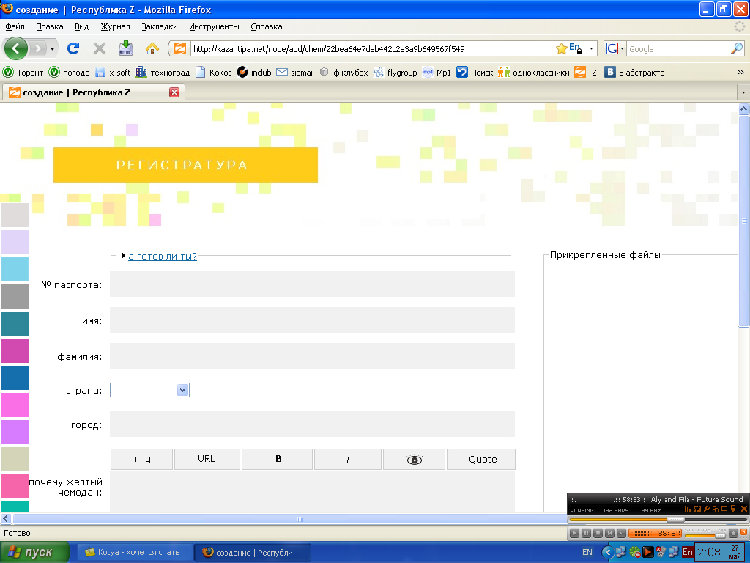Viewport: 750px width, 563px height.
Task: Apply italic with the I button
Action: coord(348,459)
